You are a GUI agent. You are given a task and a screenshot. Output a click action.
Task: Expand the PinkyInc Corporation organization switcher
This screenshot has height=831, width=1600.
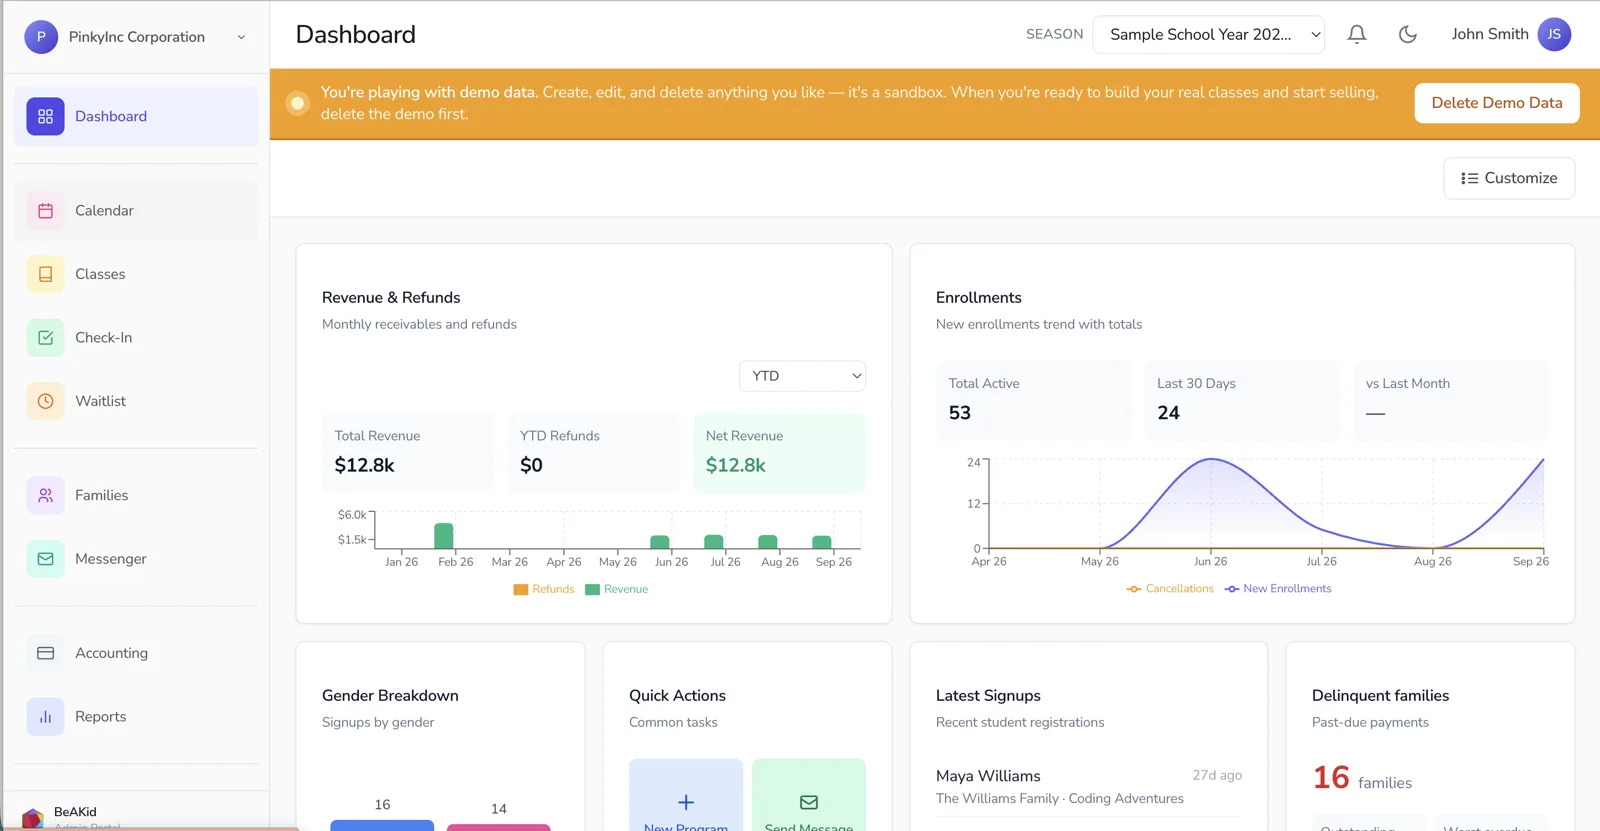pyautogui.click(x=137, y=37)
